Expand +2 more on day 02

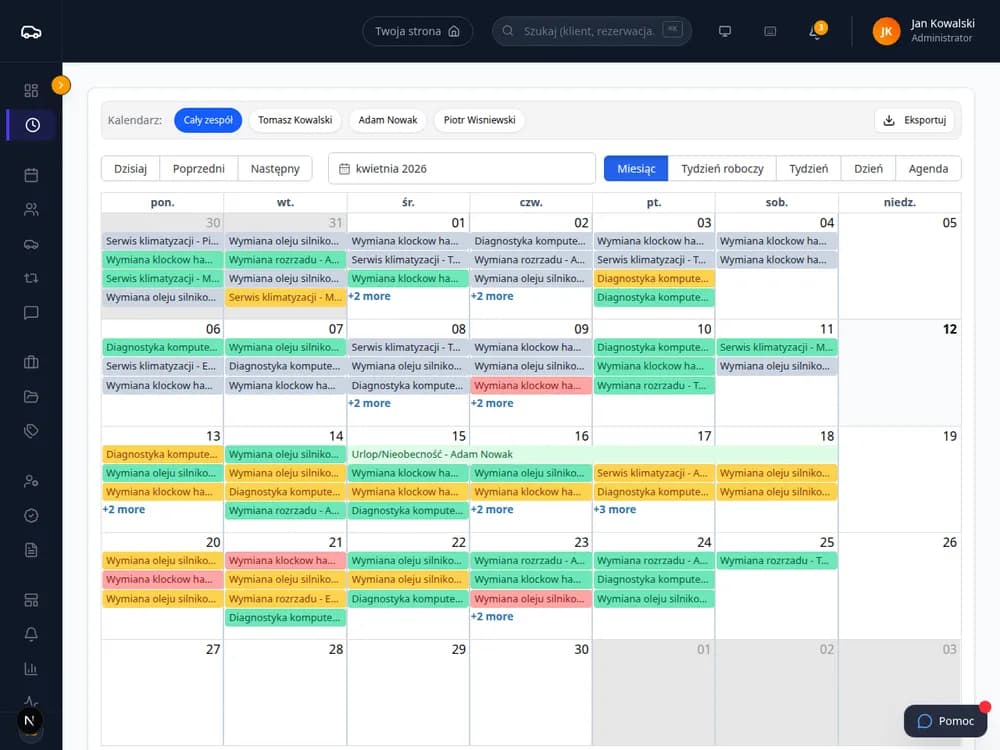click(x=492, y=297)
